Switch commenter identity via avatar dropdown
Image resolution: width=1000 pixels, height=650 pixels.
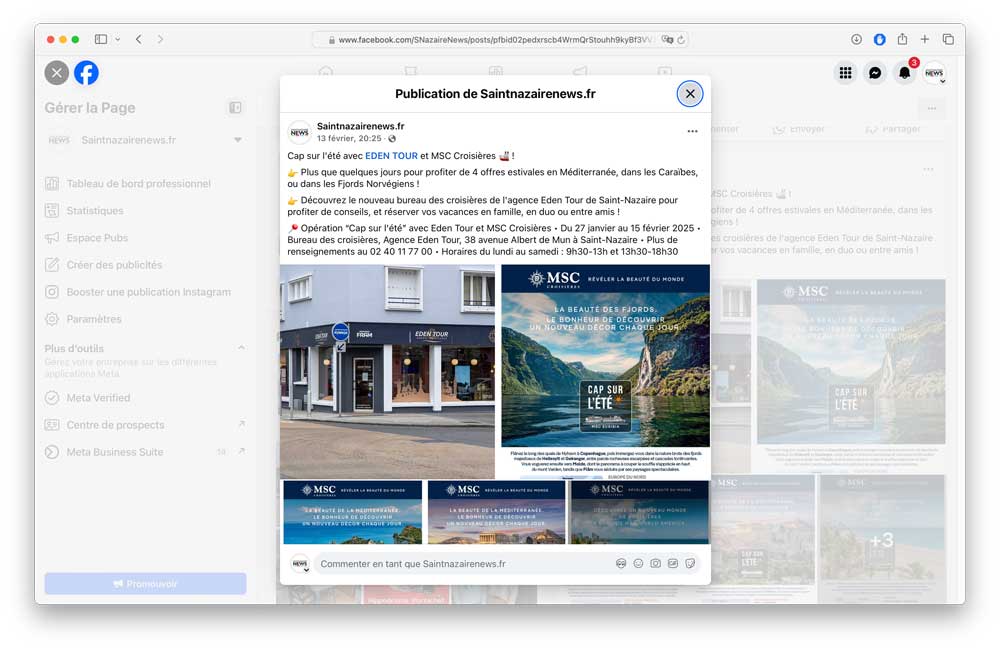[x=300, y=564]
